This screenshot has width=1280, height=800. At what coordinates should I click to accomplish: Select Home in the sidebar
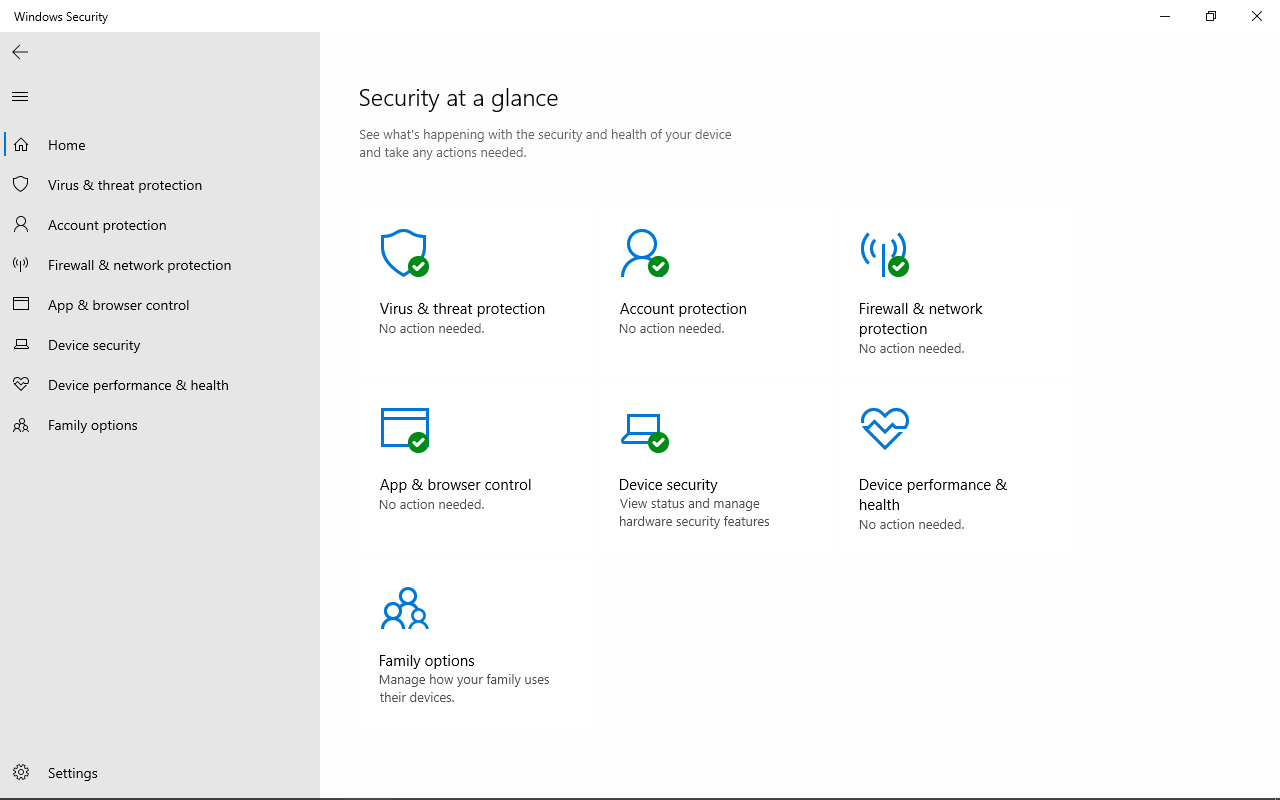coord(67,145)
